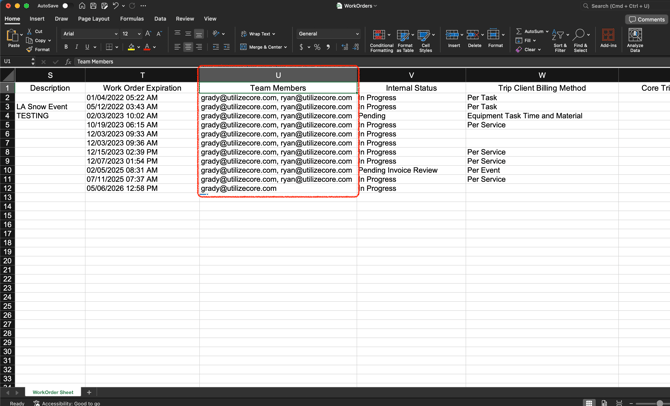
Task: Open the Page Layout ribbon tab
Action: [x=94, y=19]
